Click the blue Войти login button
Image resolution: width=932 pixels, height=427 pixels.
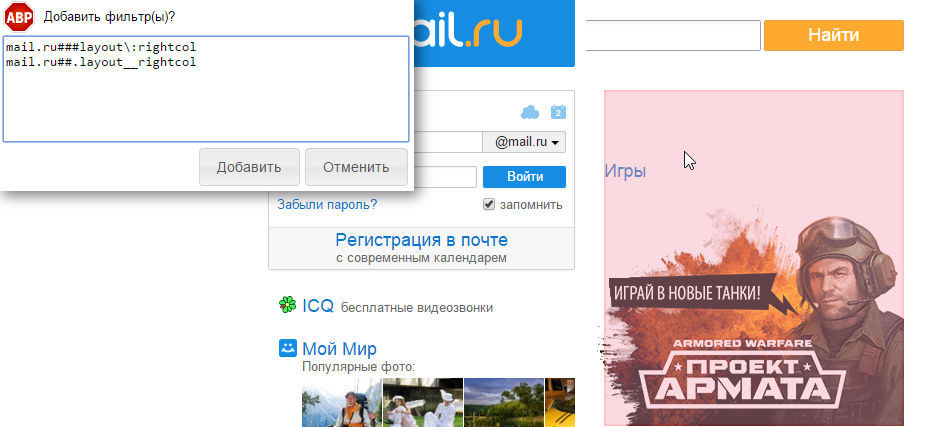coord(524,177)
